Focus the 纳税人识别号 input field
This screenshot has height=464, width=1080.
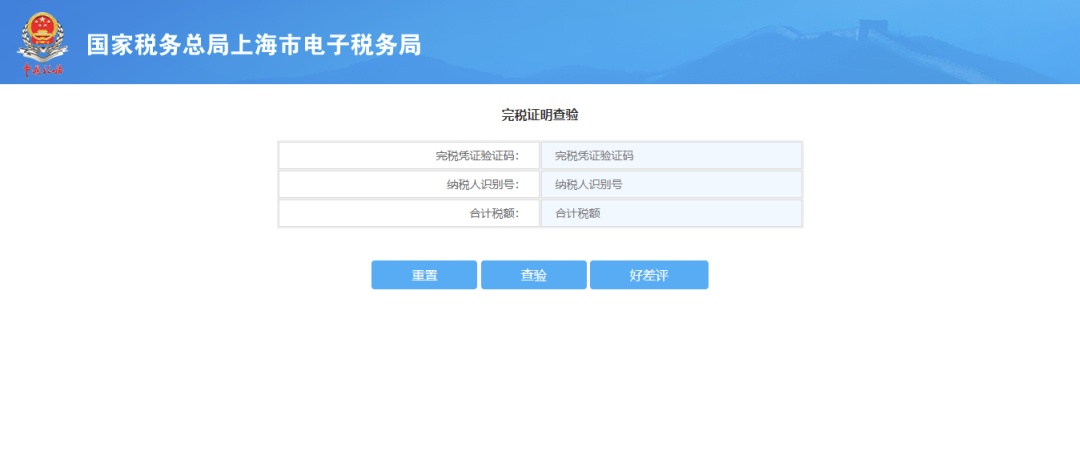click(672, 184)
